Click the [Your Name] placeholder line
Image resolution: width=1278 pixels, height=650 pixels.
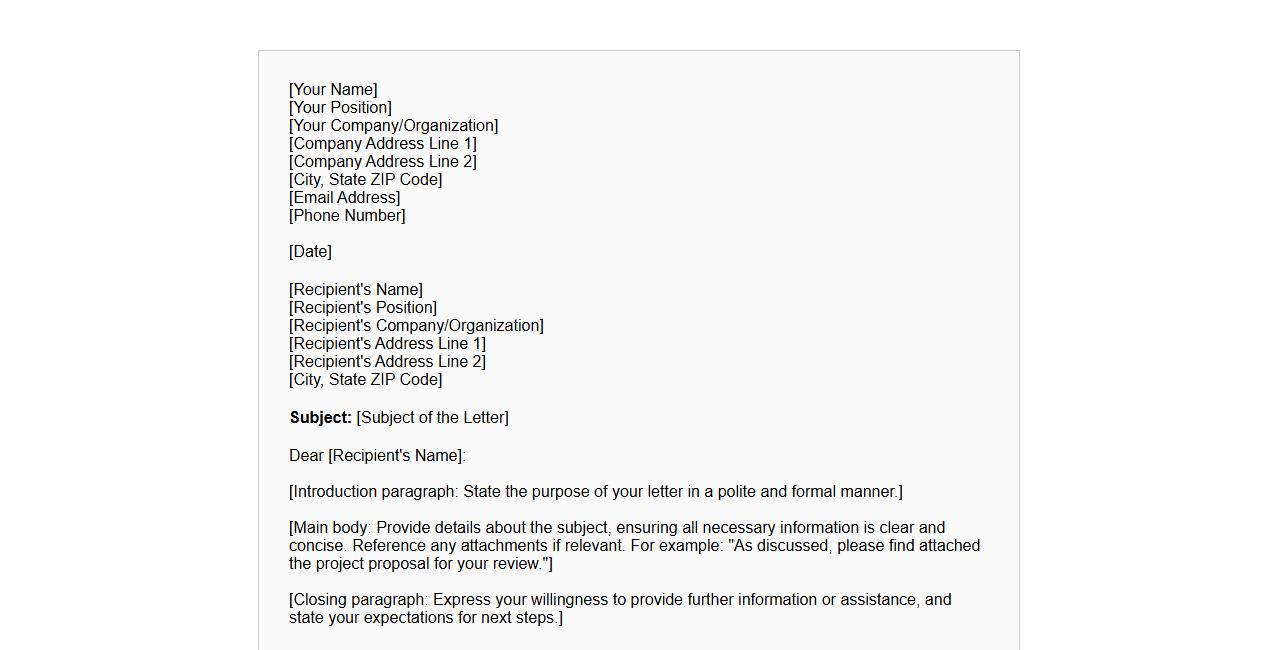pyautogui.click(x=333, y=90)
